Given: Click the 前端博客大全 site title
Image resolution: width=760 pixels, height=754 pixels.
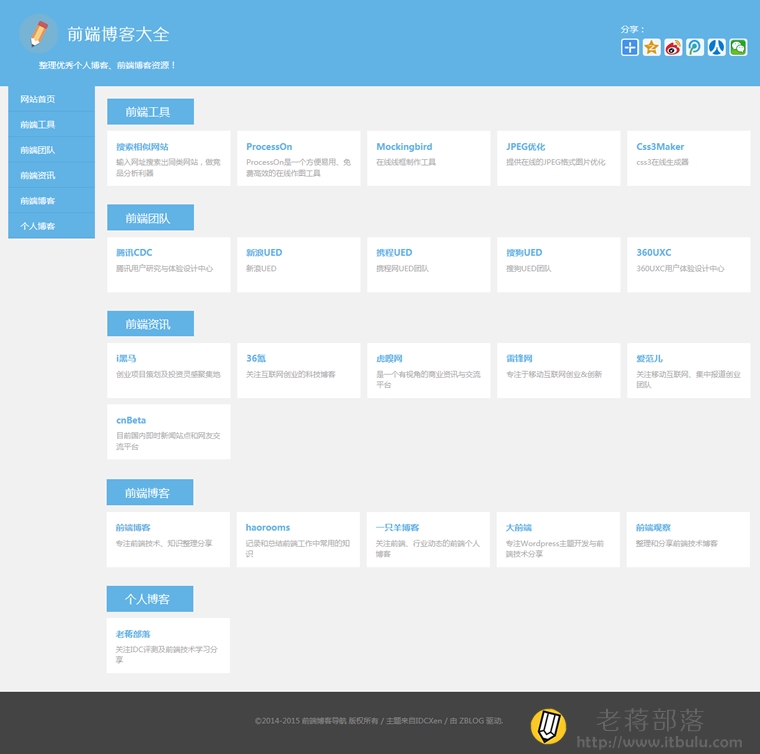Looking at the screenshot, I should [x=118, y=34].
